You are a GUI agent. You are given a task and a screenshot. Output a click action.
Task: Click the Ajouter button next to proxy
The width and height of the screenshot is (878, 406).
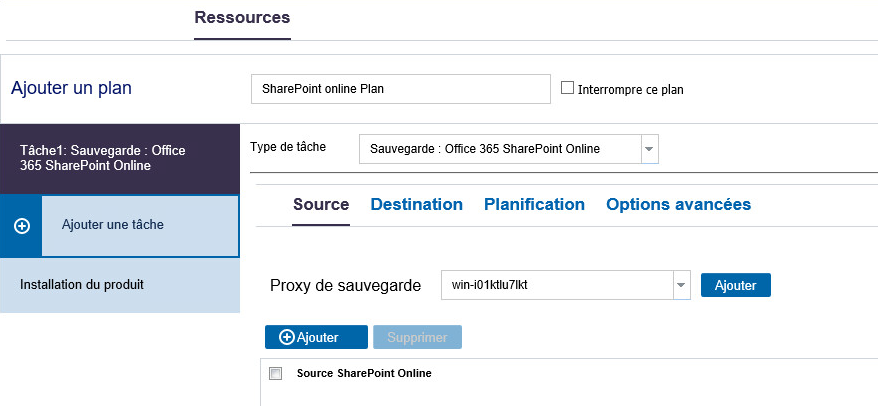coord(735,285)
